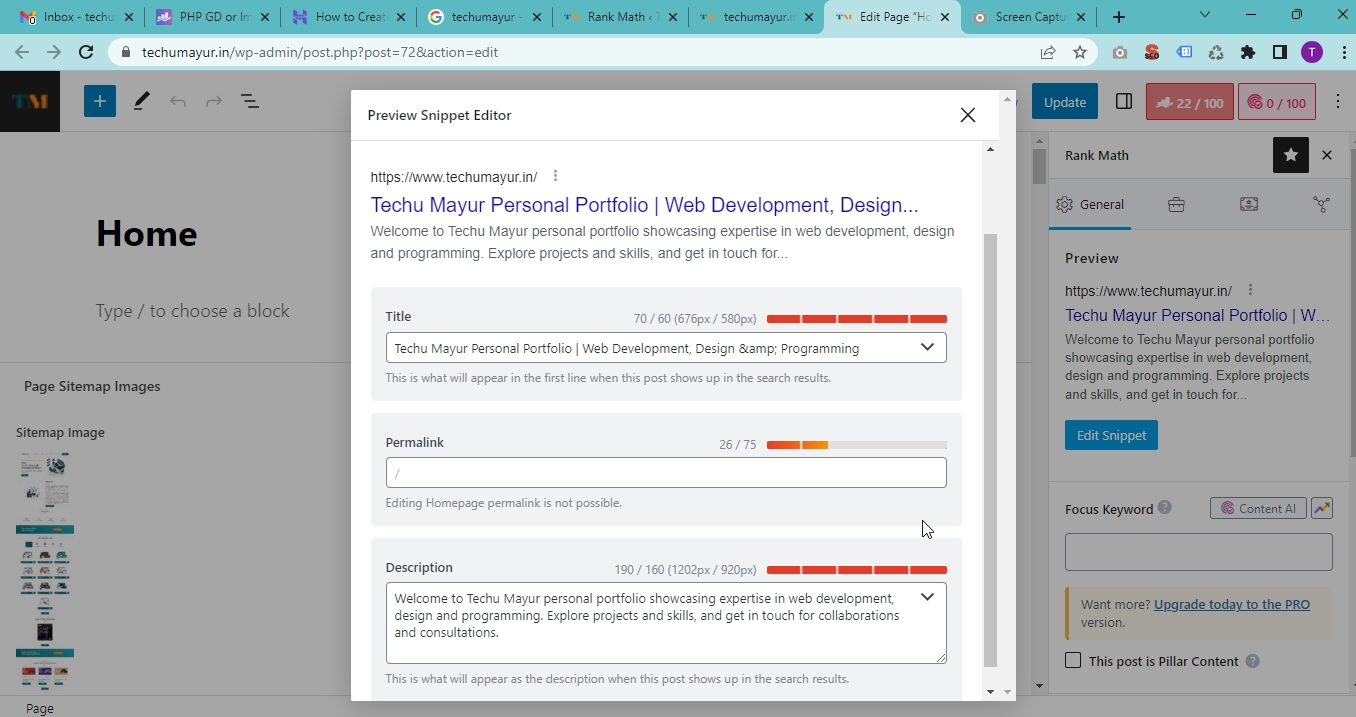Viewport: 1356px width, 717px height.
Task: Click the Permalink length progress bar
Action: [x=857, y=445]
